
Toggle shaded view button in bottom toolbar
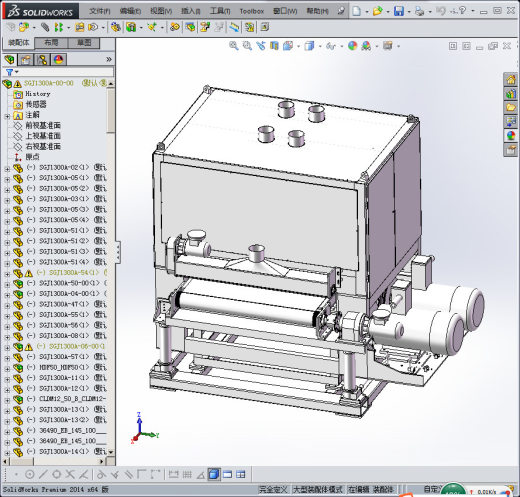pos(214,474)
